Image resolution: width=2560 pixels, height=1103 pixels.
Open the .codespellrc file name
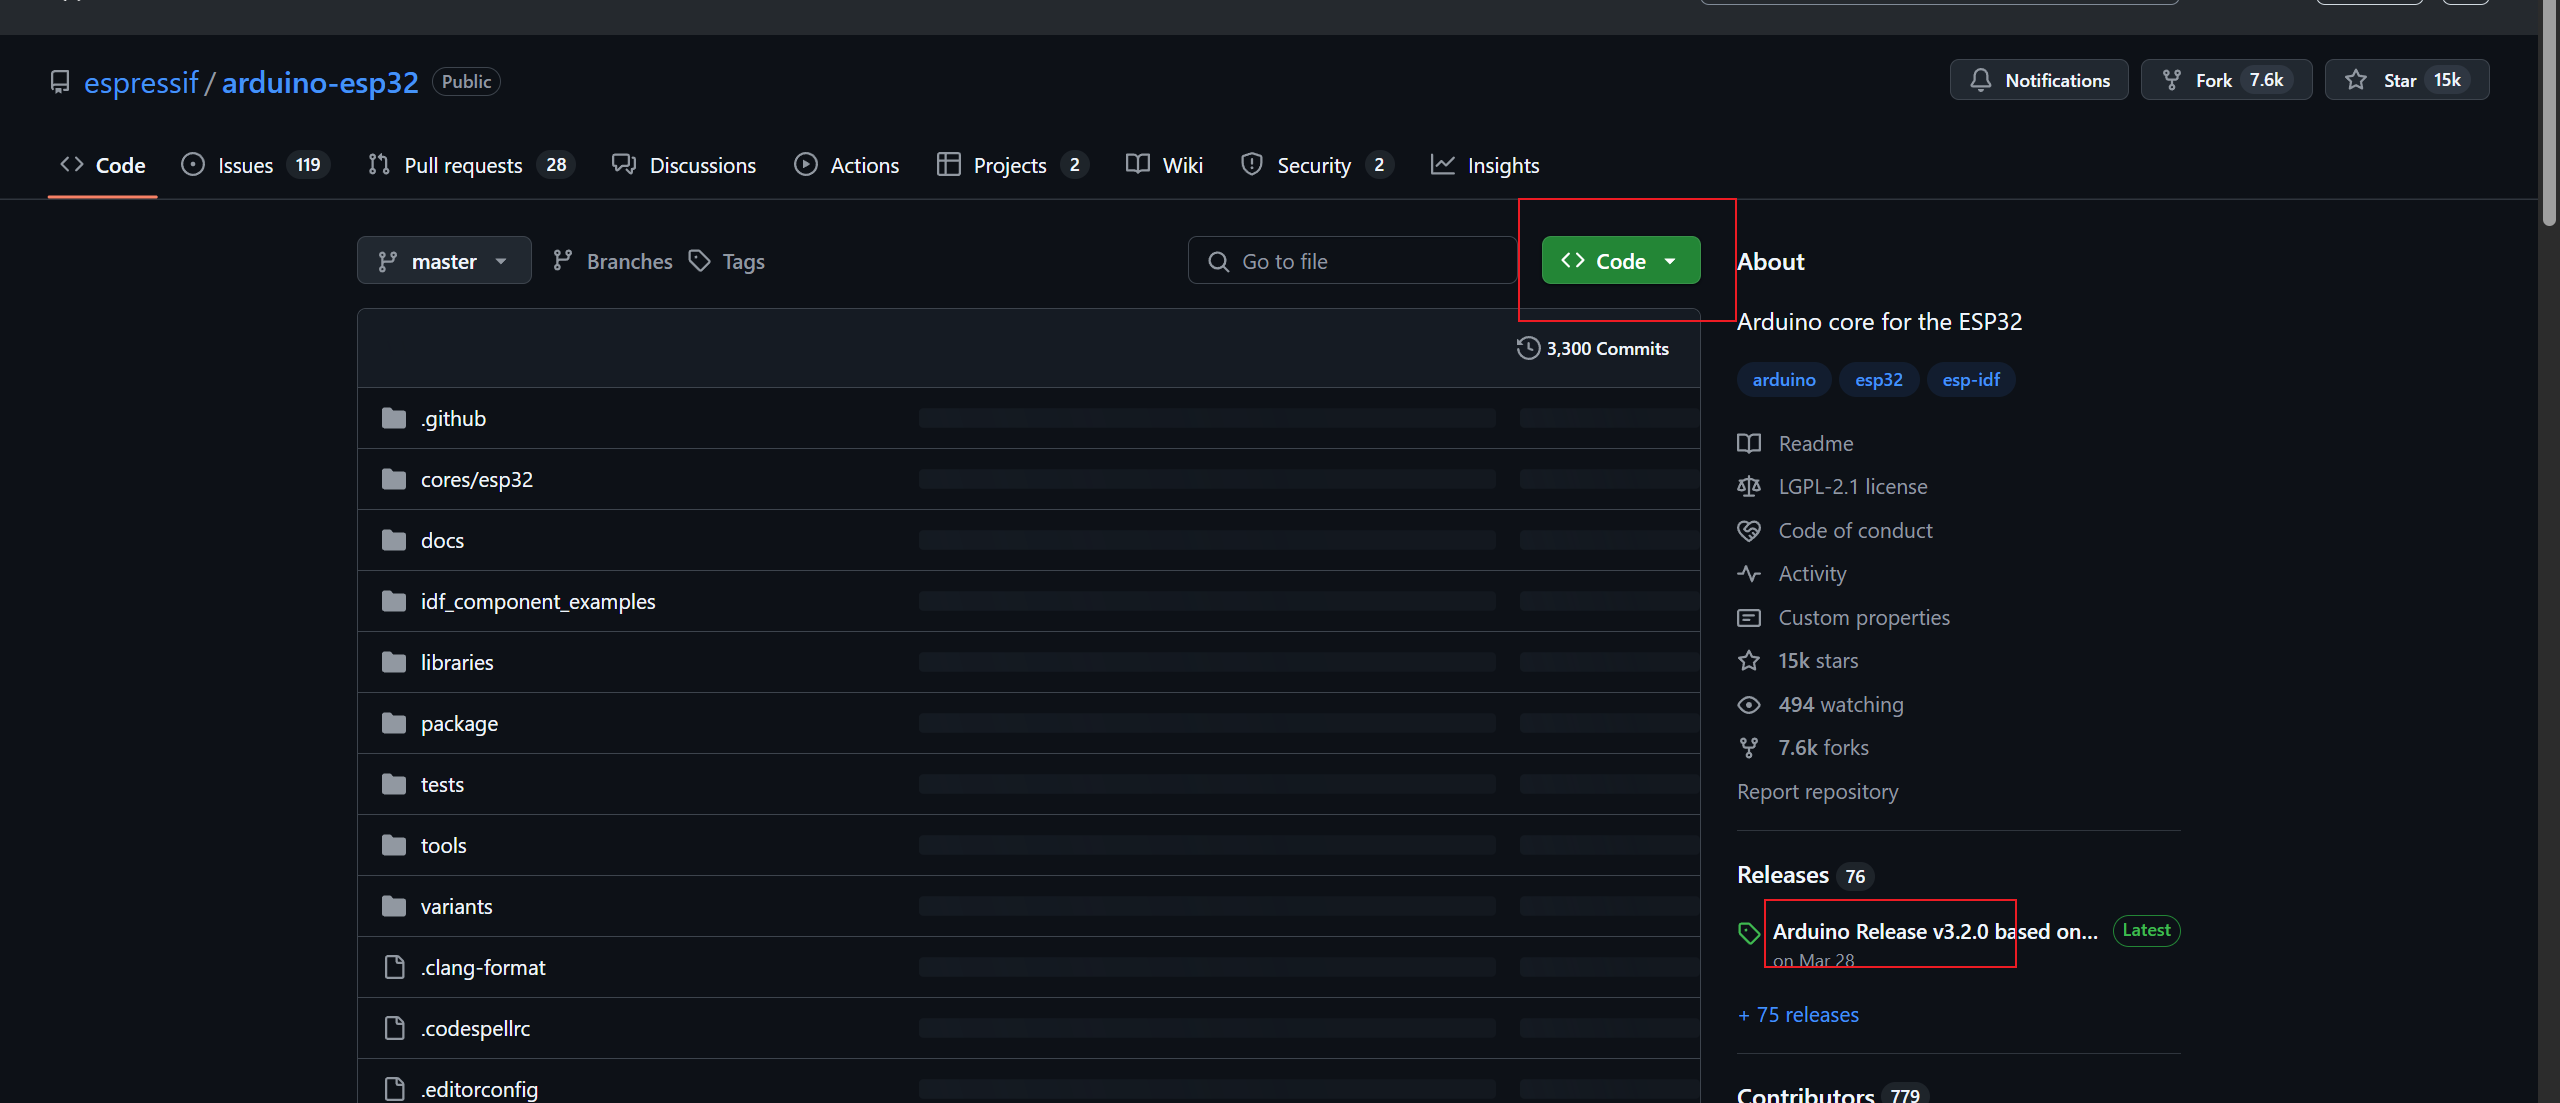[x=475, y=1028]
